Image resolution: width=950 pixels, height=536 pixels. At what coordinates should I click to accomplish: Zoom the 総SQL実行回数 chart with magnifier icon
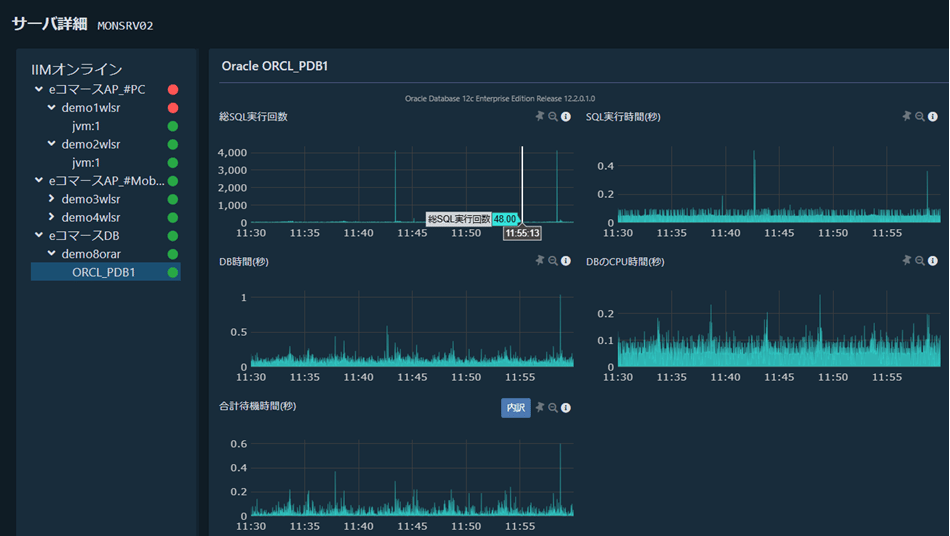click(553, 116)
